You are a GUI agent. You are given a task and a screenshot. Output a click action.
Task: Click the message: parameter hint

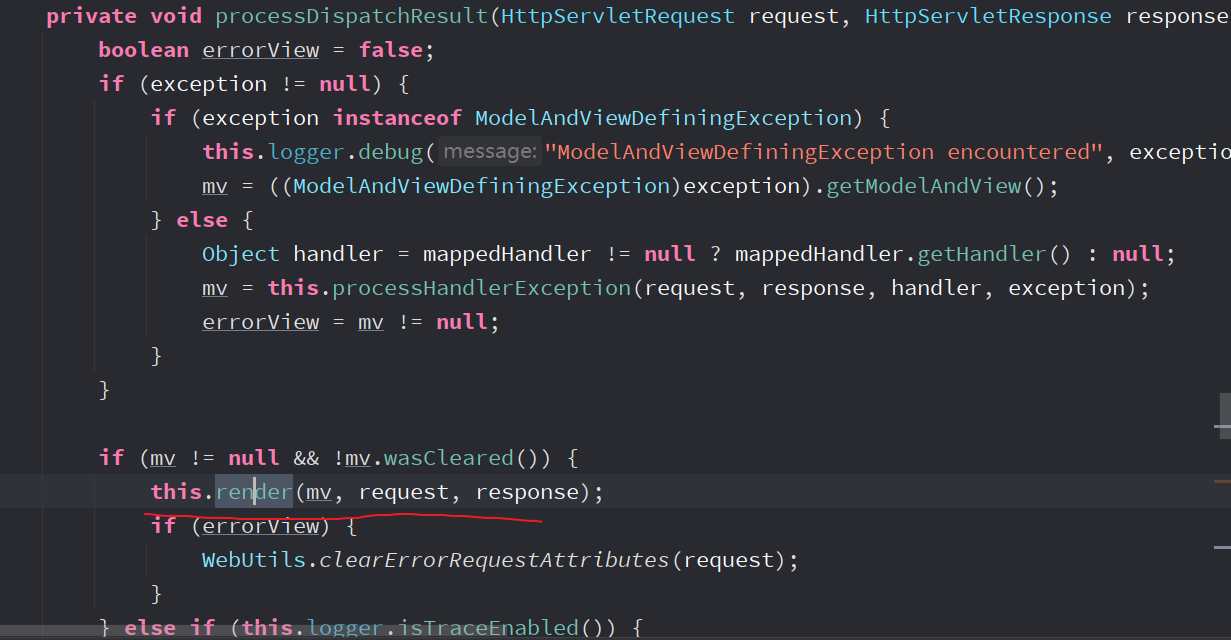click(490, 152)
